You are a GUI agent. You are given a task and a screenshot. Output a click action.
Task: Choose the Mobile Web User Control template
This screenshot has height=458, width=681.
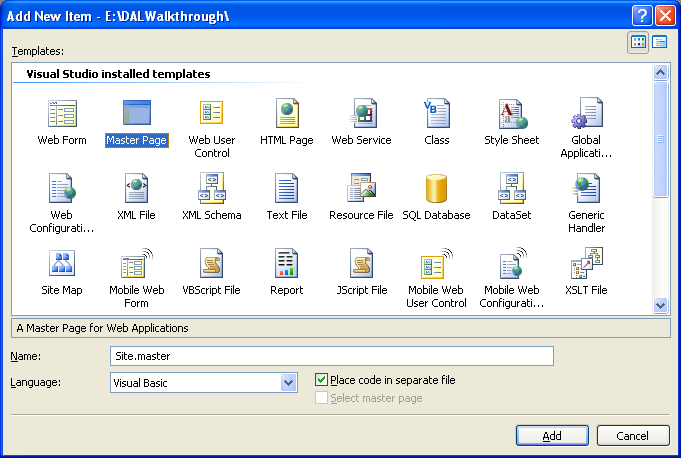coord(436,263)
